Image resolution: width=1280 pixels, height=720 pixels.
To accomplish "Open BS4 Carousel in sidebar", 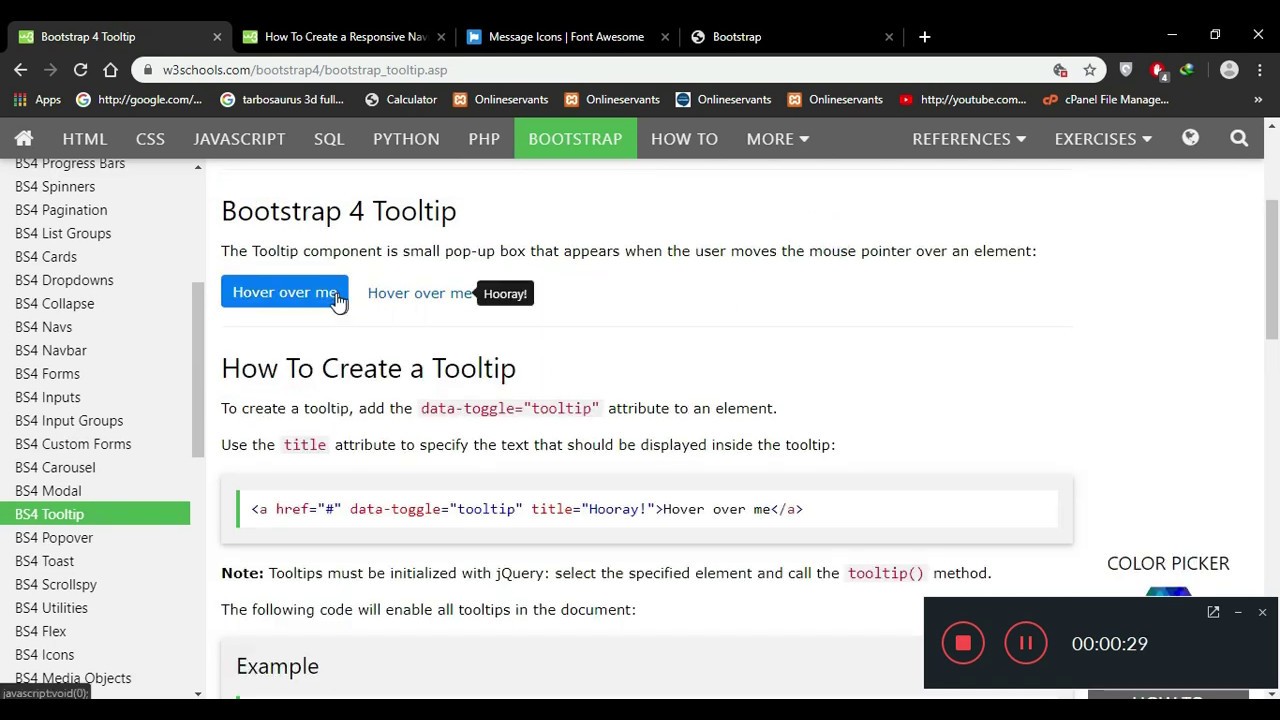I will (x=55, y=468).
